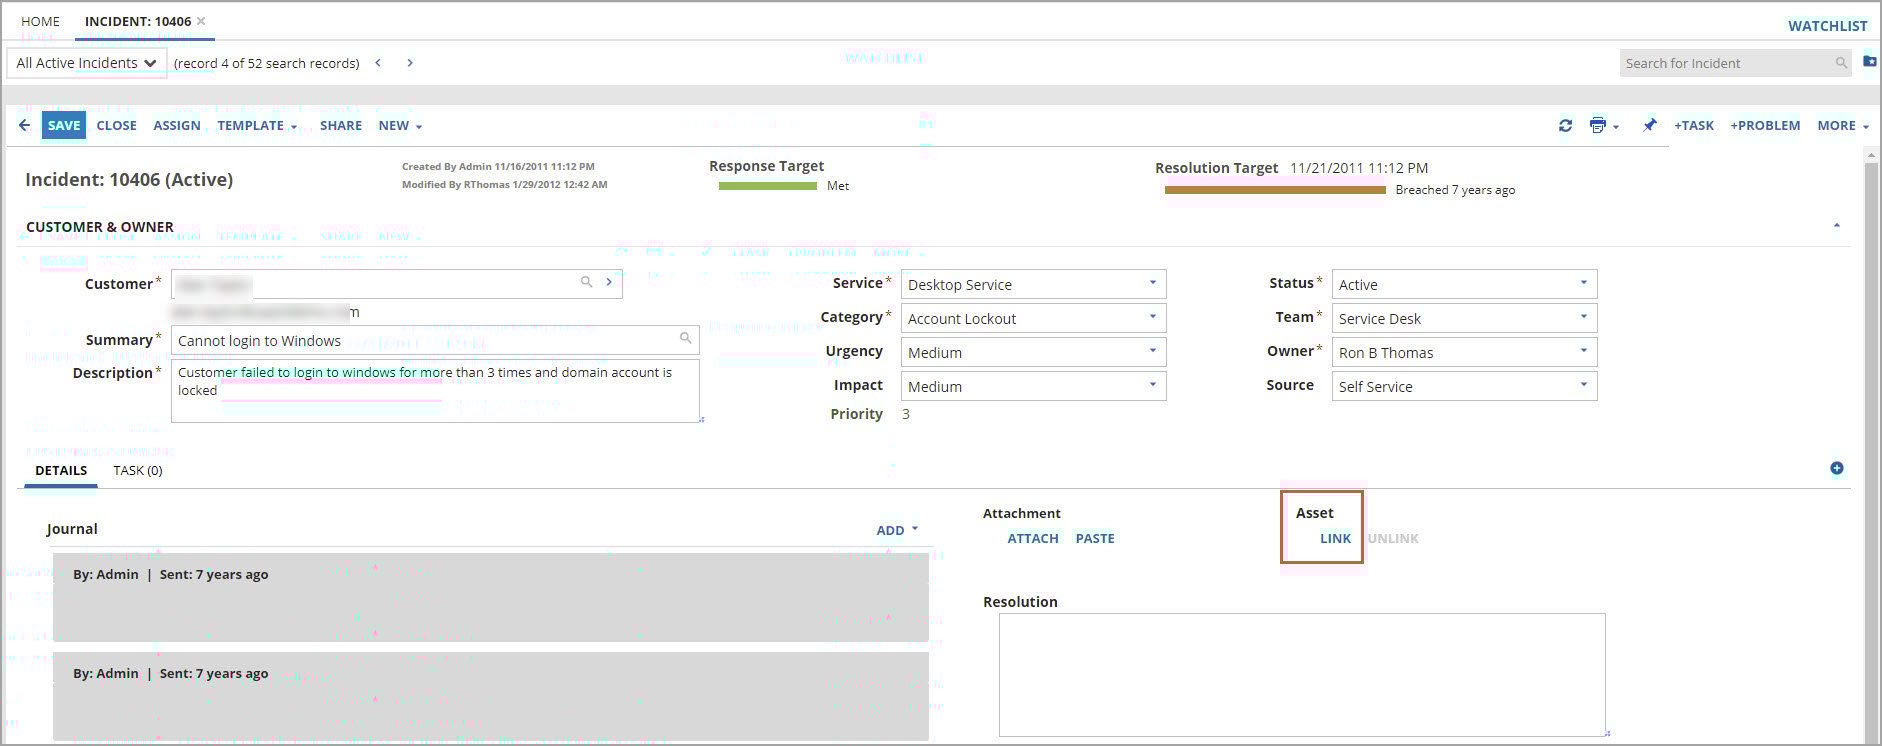Switch to the Task (0) tab
This screenshot has height=746, width=1882.
pyautogui.click(x=137, y=470)
